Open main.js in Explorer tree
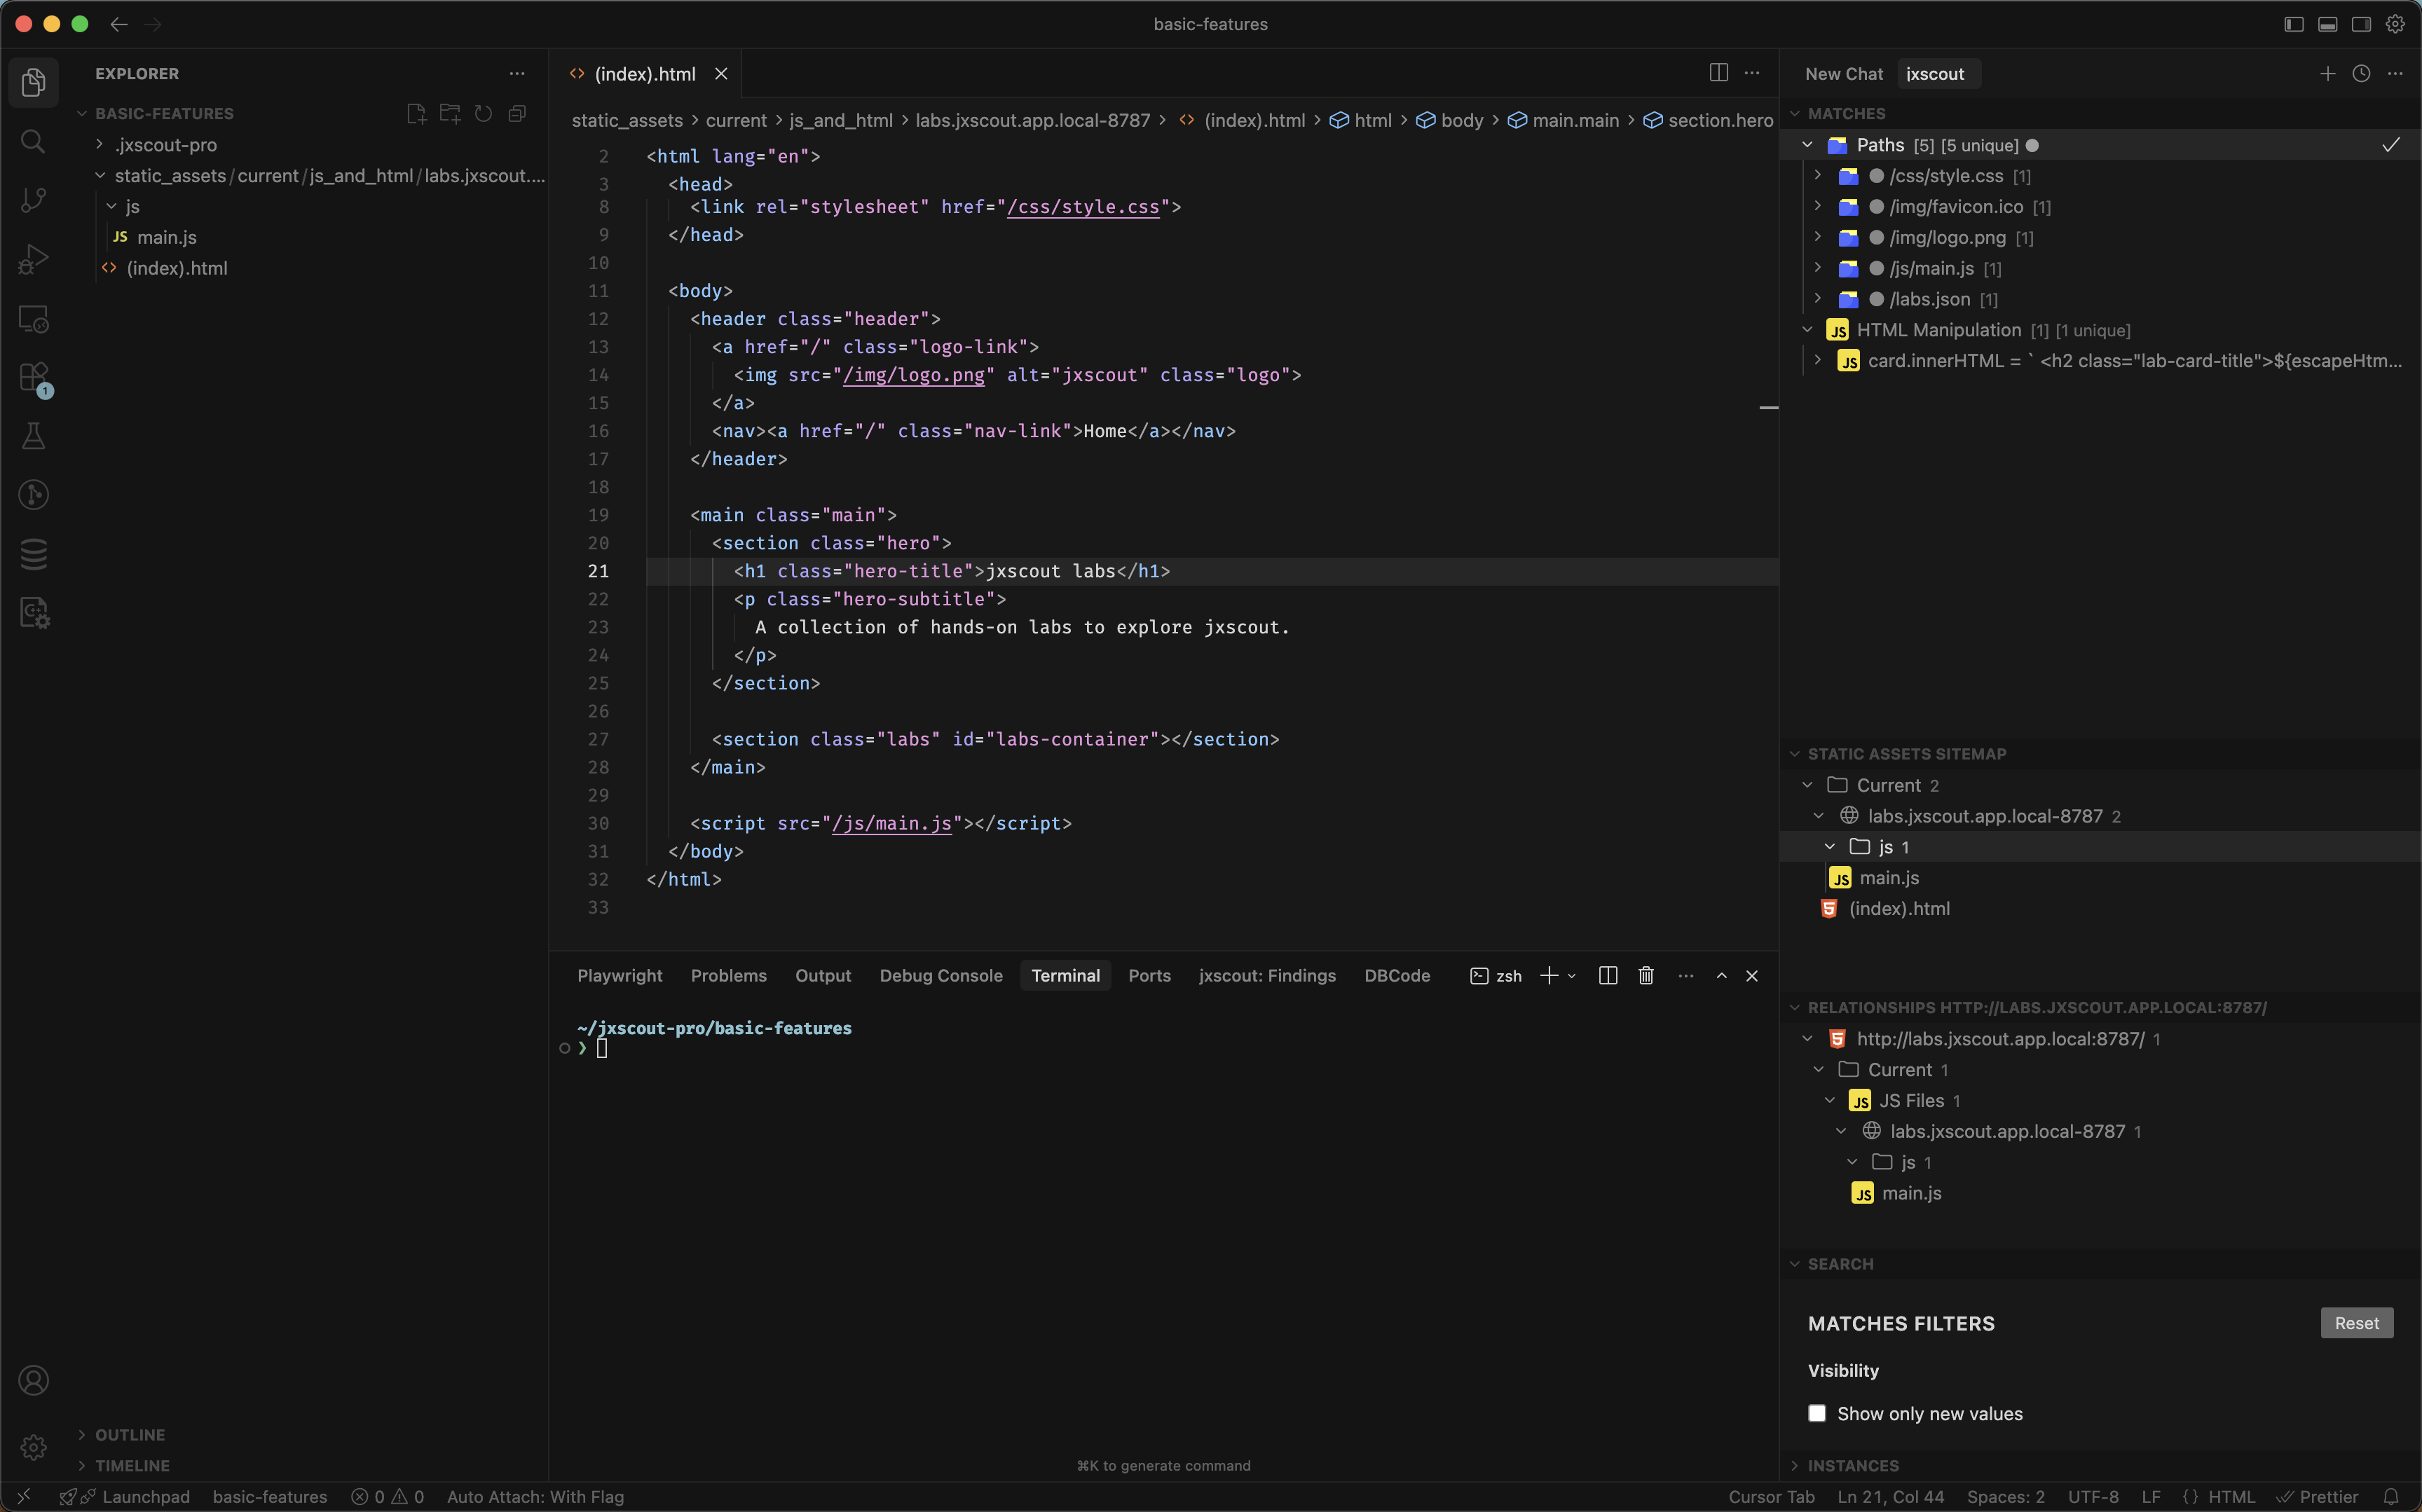The height and width of the screenshot is (1512, 2422). coord(167,237)
